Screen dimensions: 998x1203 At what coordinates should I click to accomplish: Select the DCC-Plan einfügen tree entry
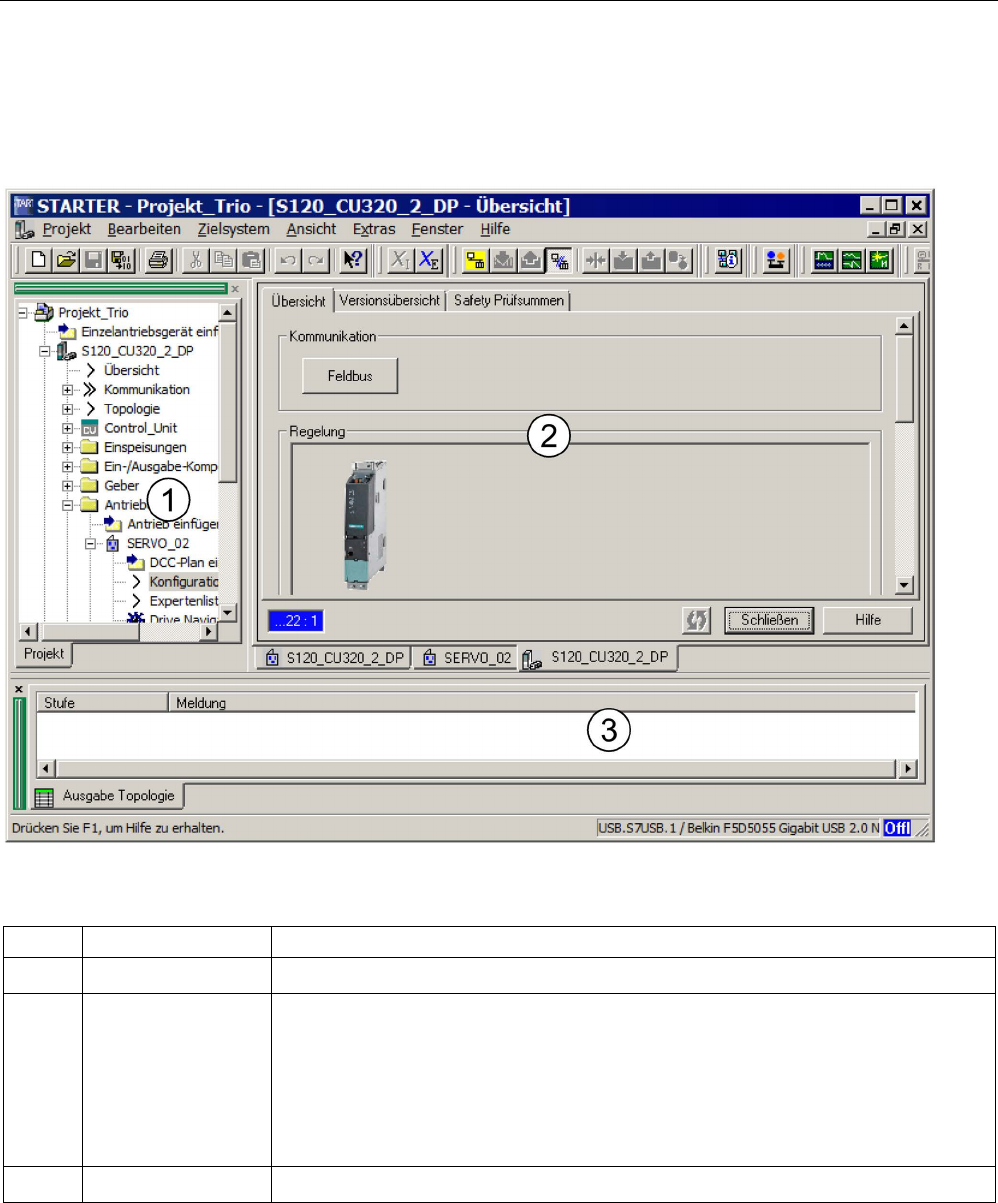pyautogui.click(x=184, y=563)
